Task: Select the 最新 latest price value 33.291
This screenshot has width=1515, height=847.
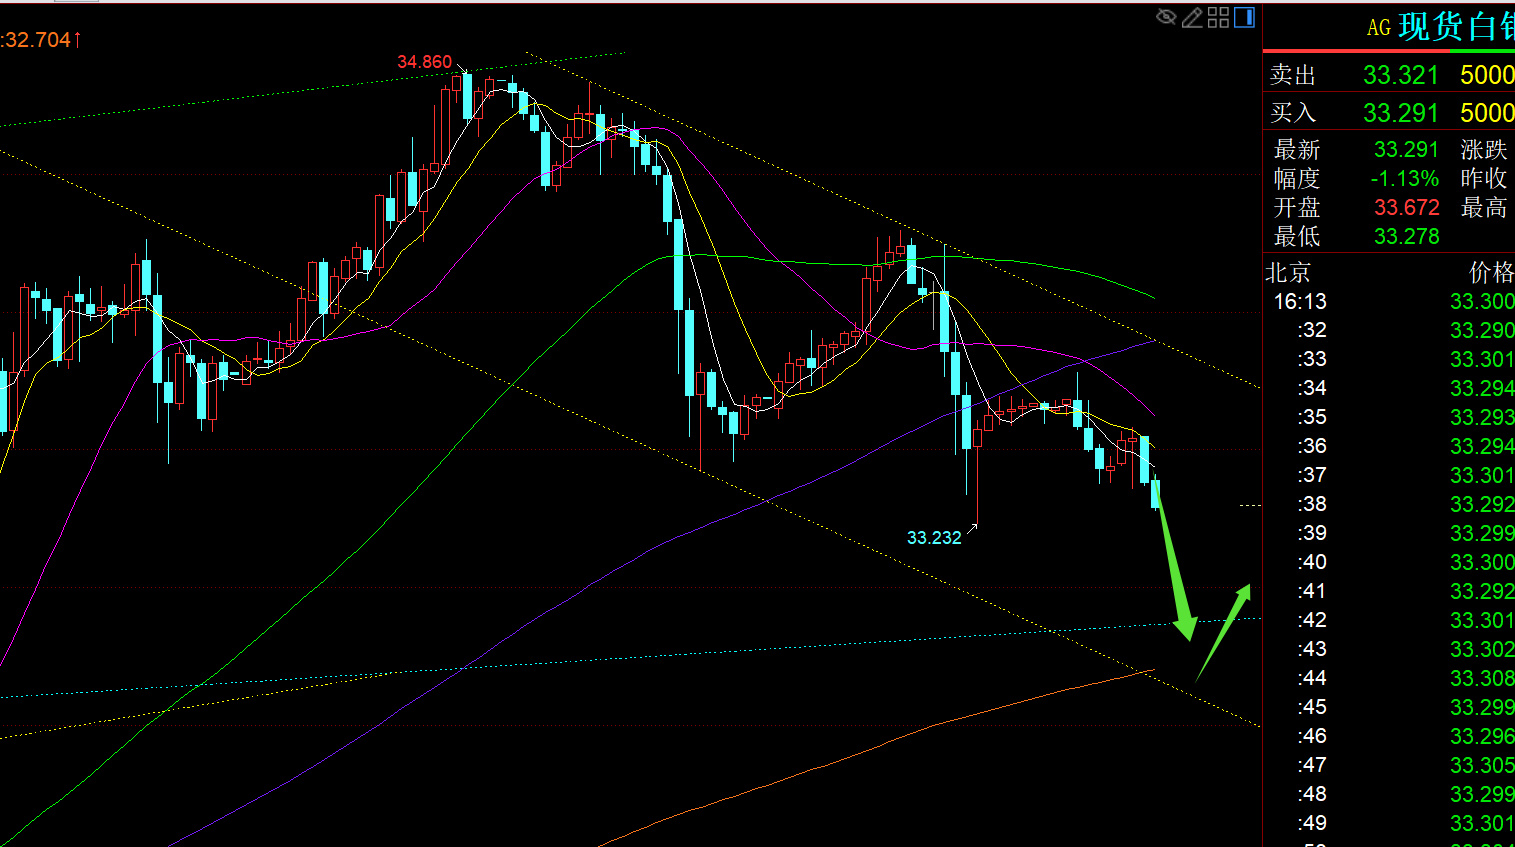Action: (1405, 150)
